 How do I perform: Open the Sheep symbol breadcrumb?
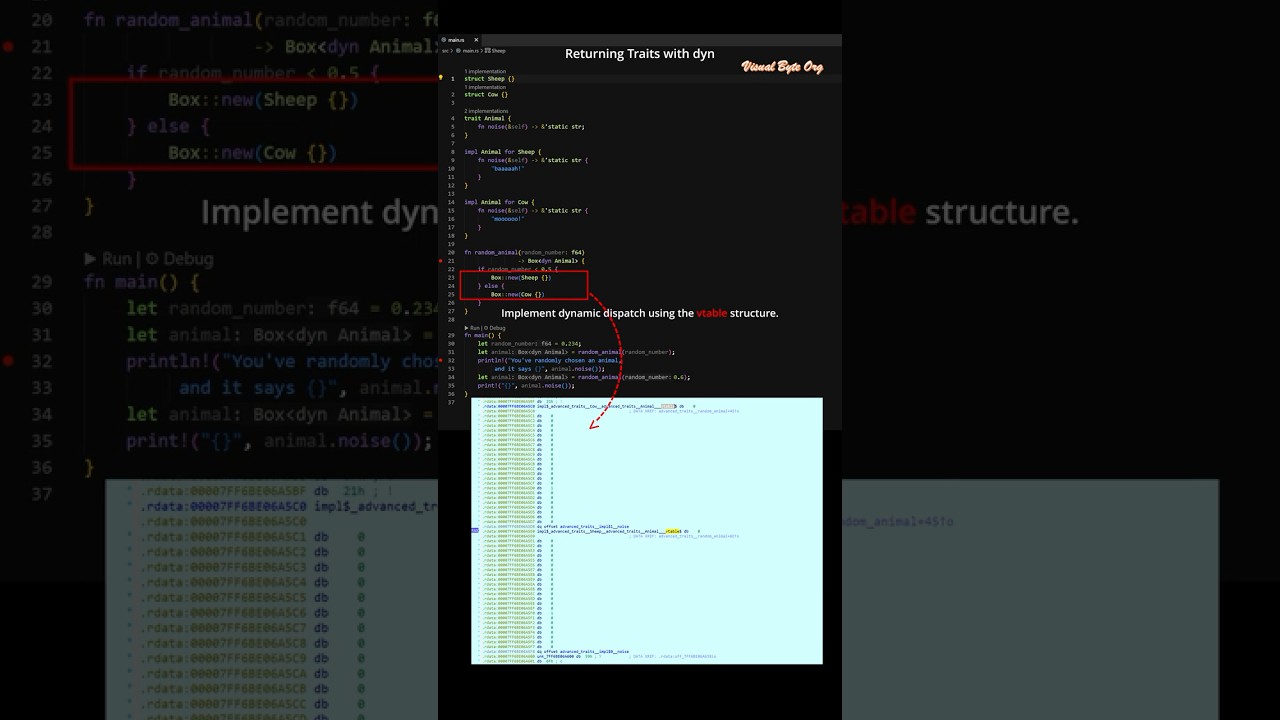[x=496, y=50]
